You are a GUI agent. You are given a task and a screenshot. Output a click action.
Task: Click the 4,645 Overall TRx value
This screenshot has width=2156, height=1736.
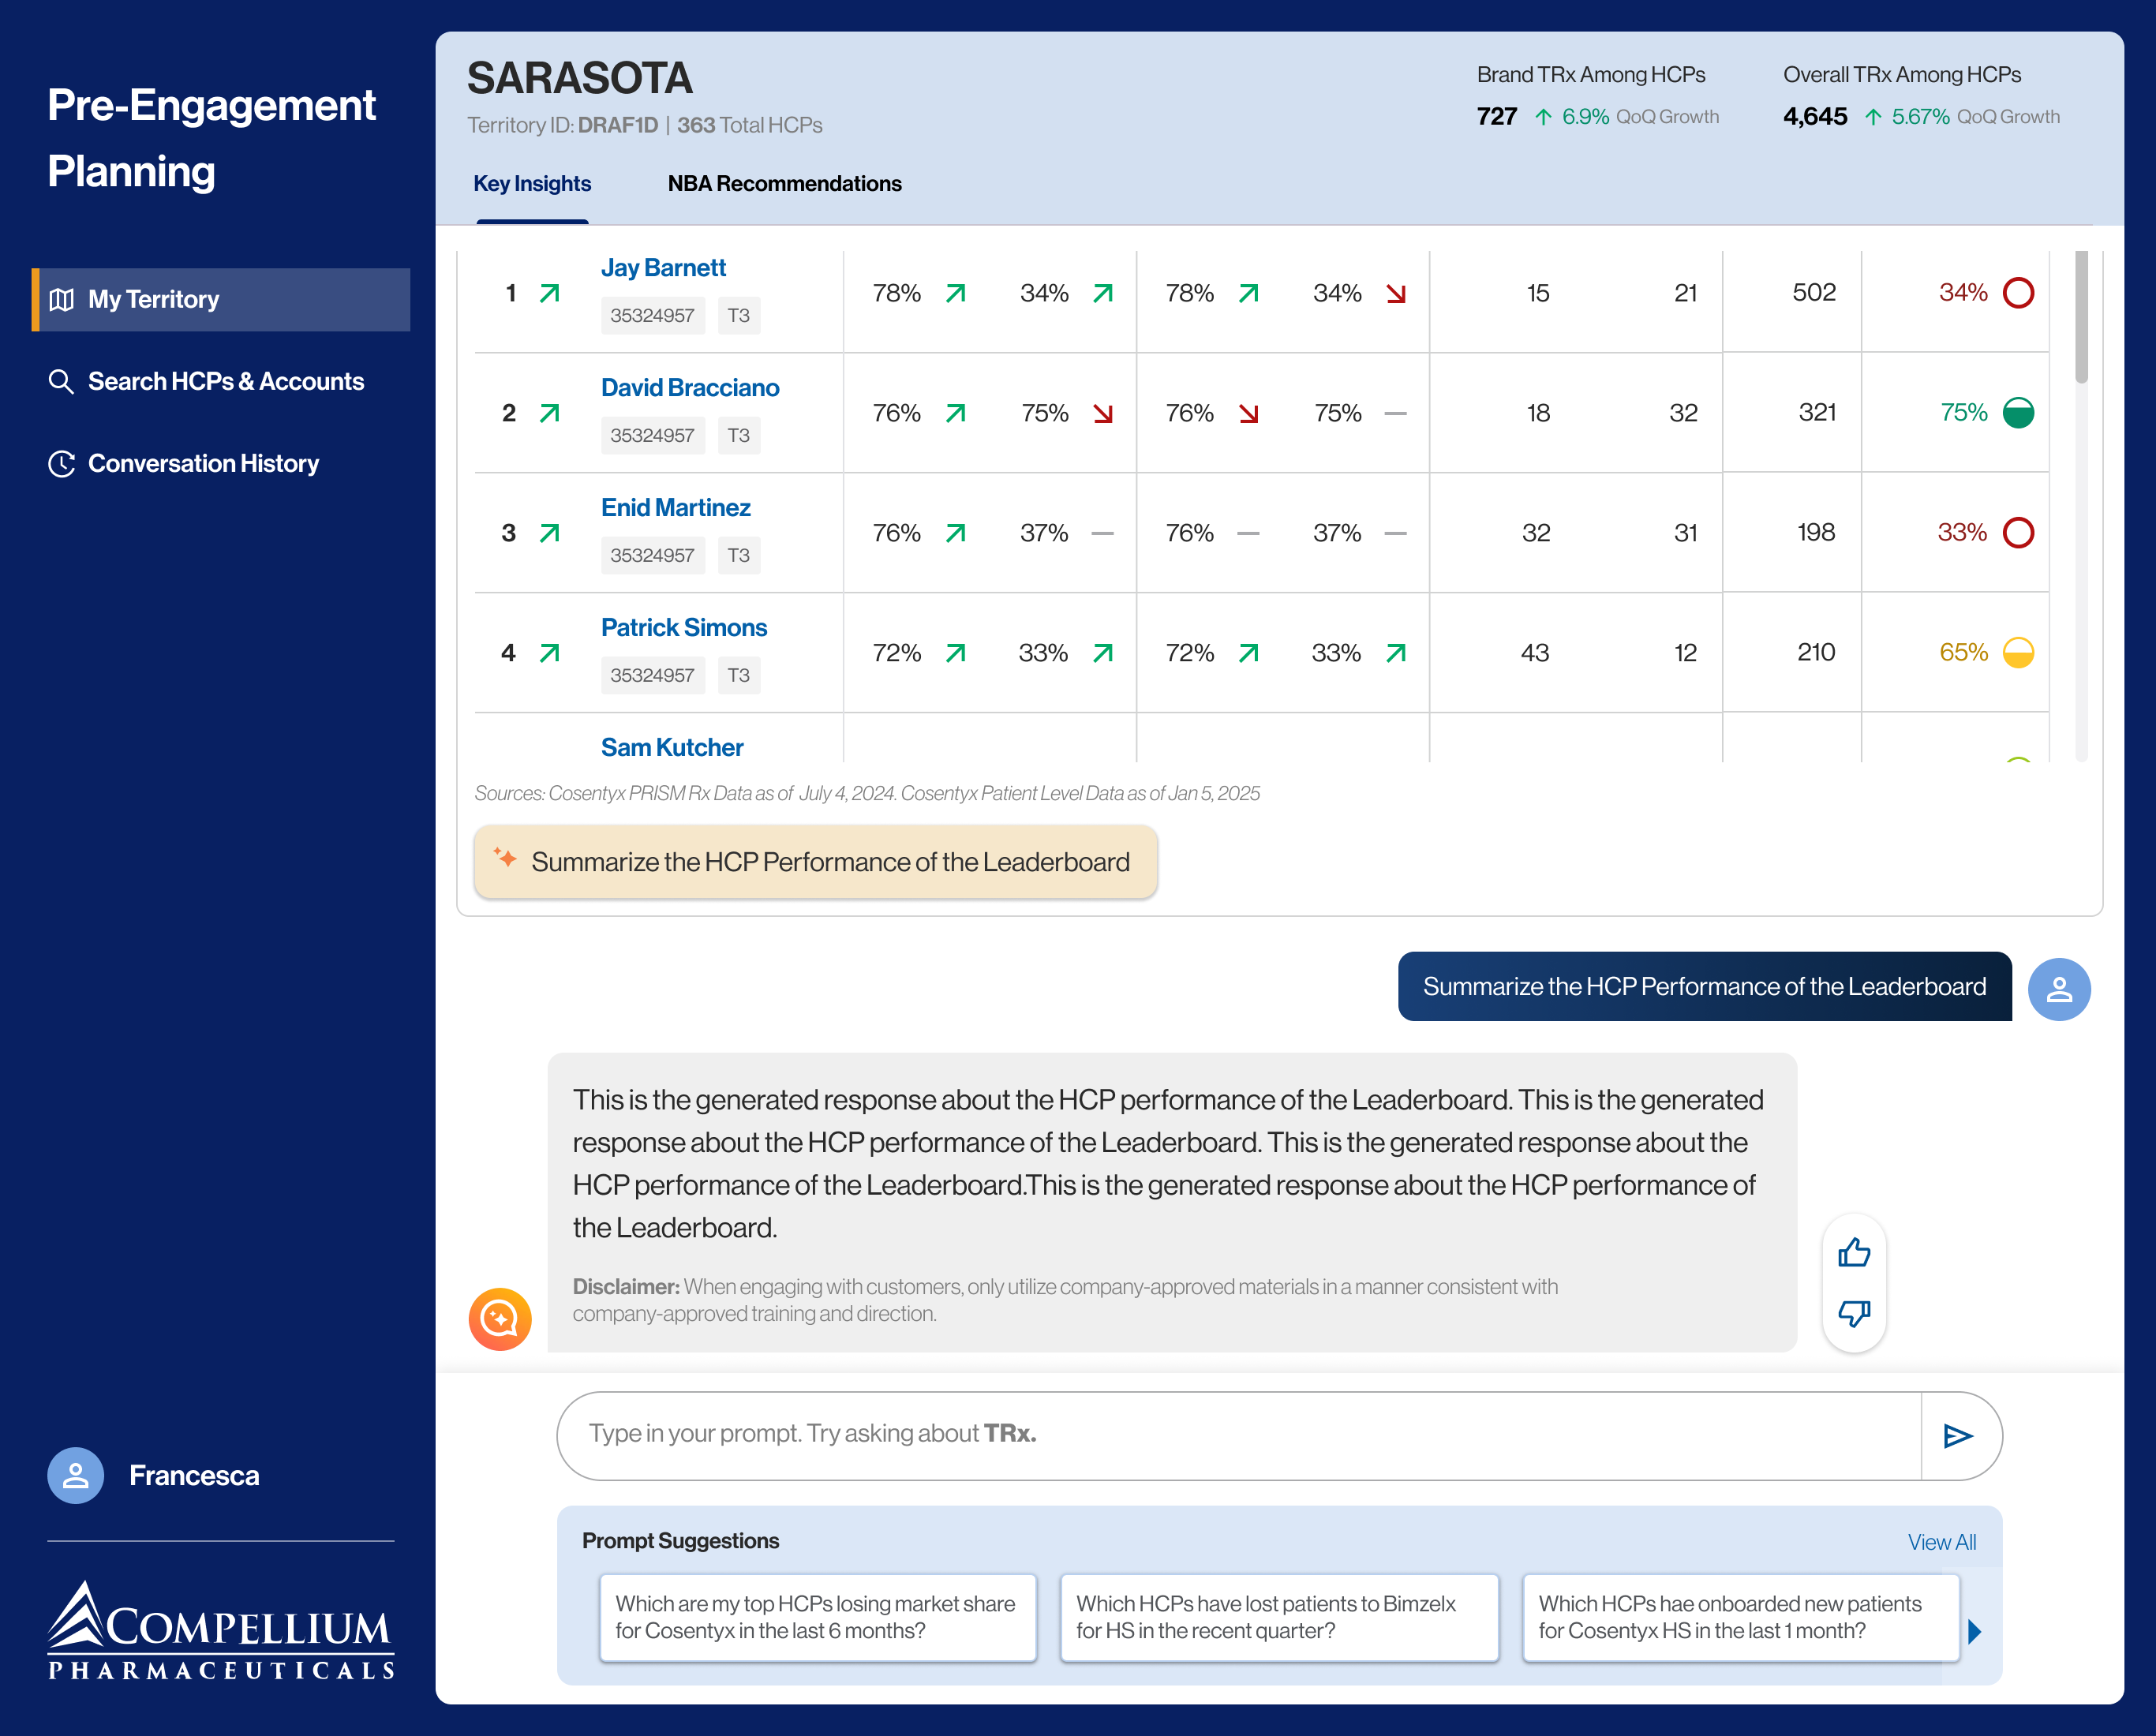[1814, 117]
